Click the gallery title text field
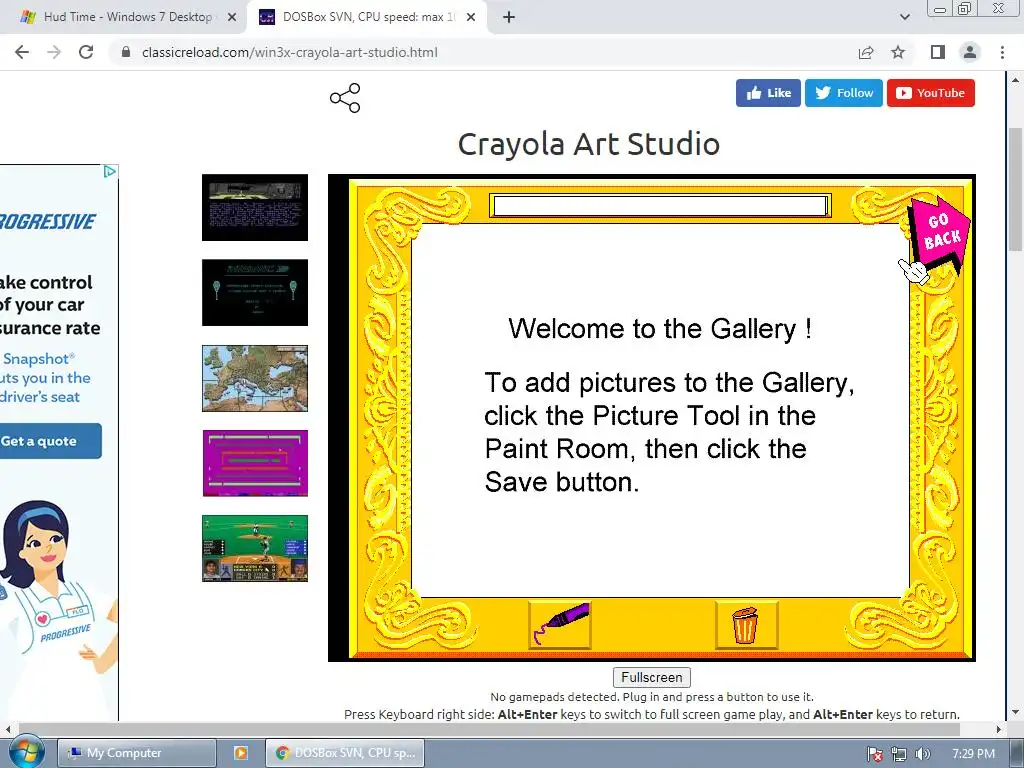Image resolution: width=1024 pixels, height=768 pixels. 660,206
